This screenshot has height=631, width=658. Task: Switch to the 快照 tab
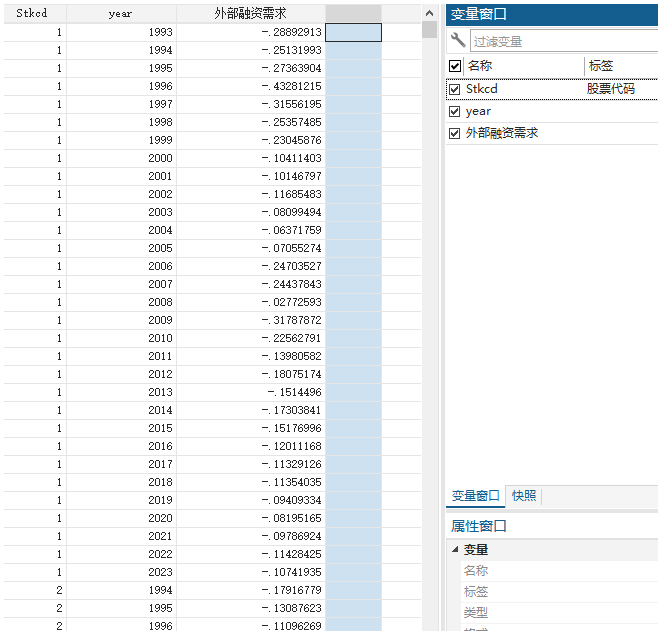[x=524, y=495]
